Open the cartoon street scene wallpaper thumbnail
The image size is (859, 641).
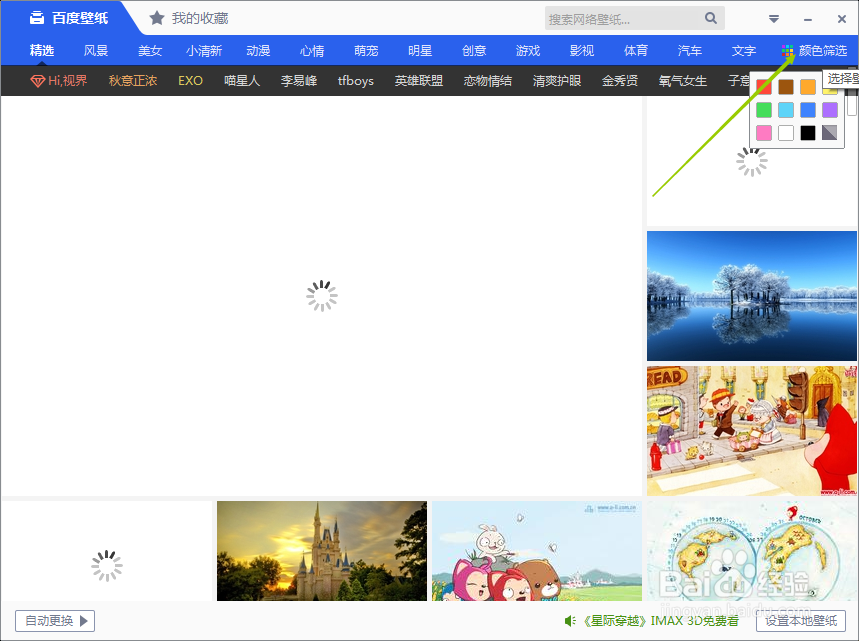752,431
